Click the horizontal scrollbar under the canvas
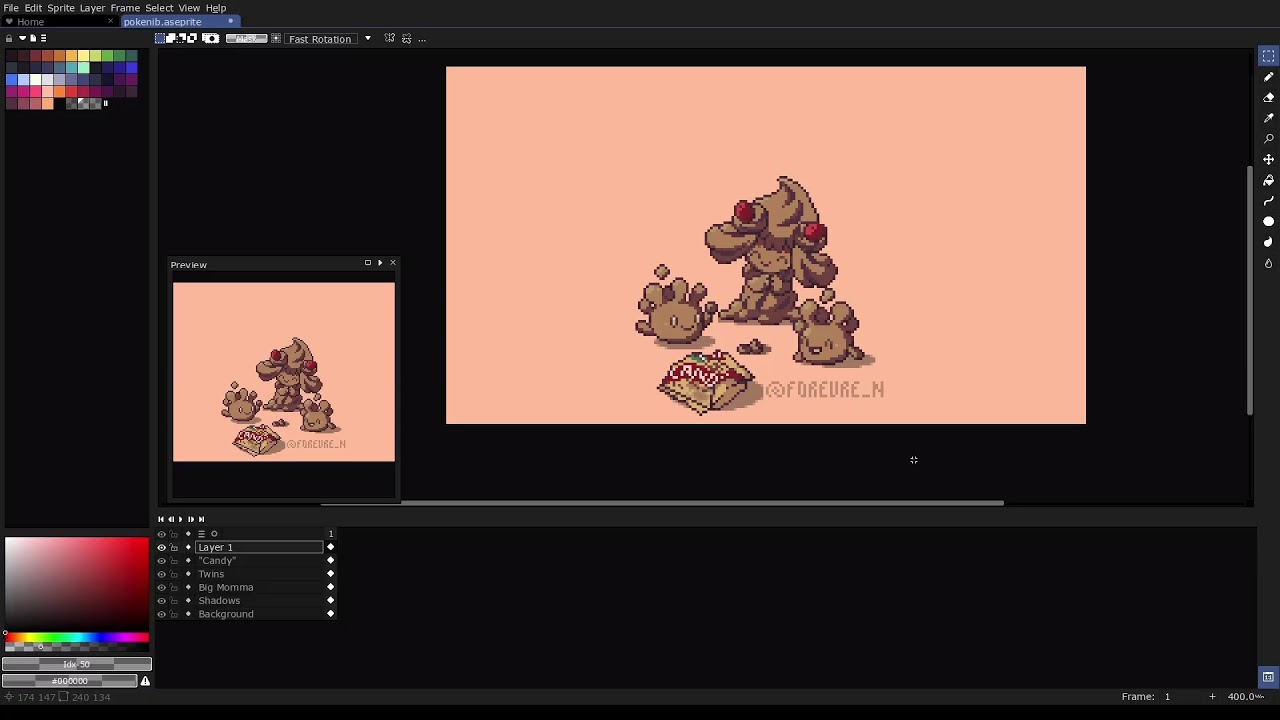Viewport: 1280px width, 720px height. (x=662, y=503)
